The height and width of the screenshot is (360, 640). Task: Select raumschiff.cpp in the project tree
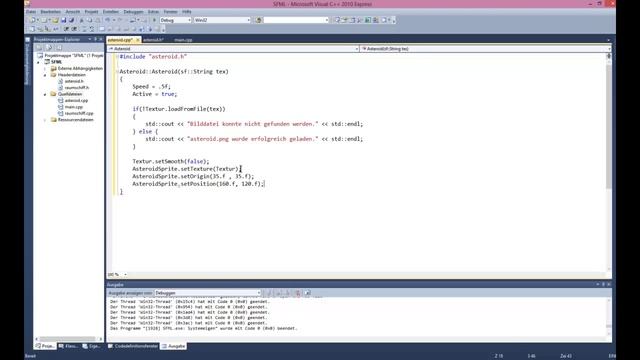pos(79,113)
